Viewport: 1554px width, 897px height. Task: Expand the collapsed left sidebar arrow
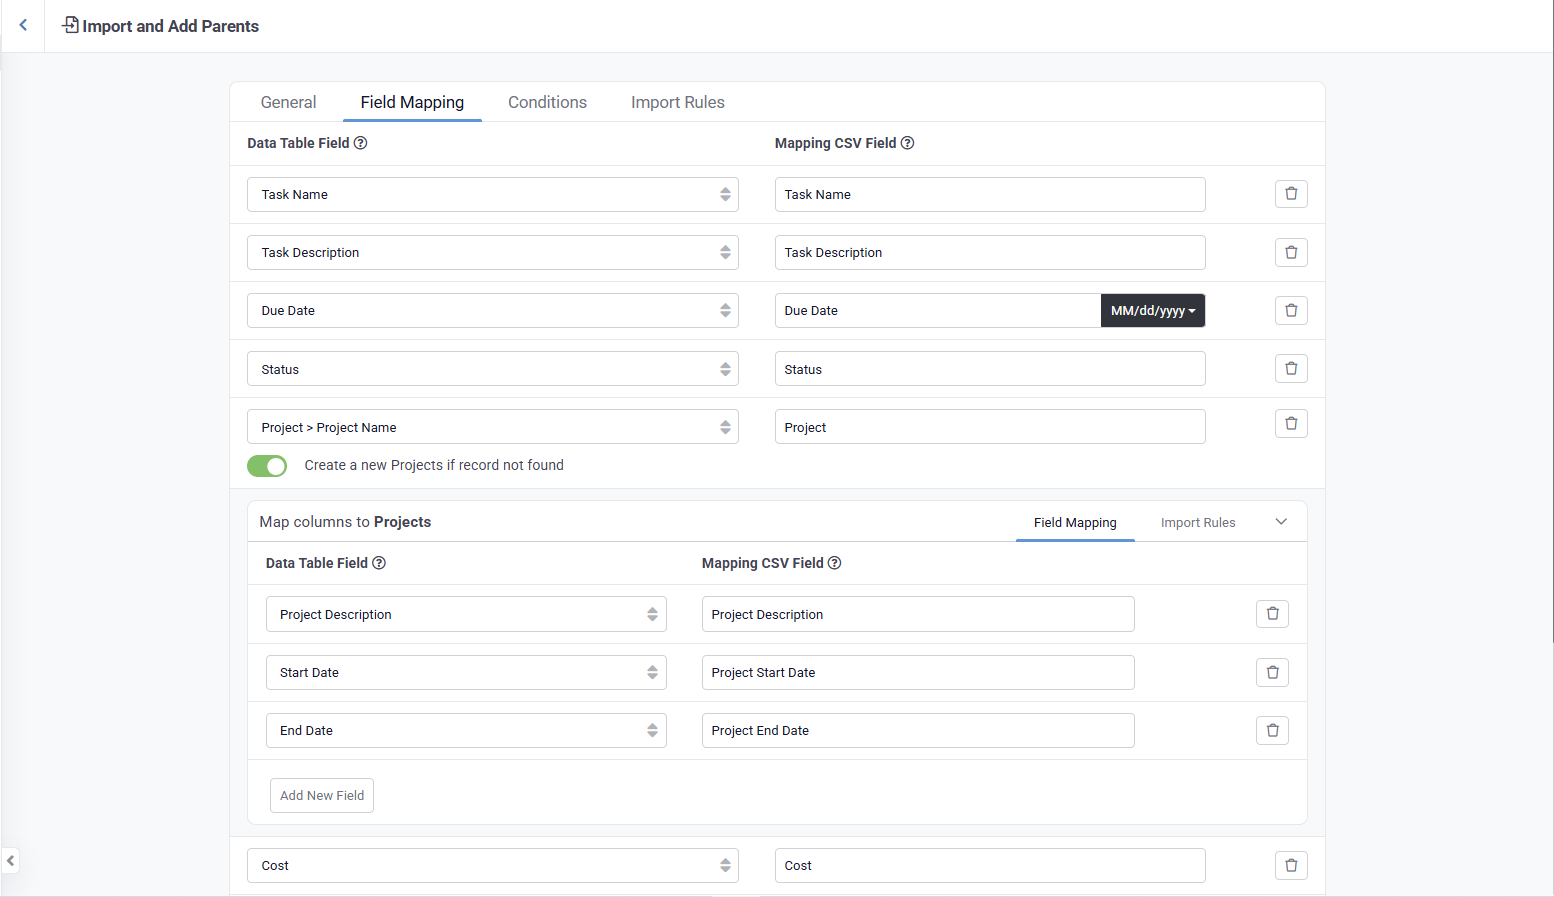(10, 860)
